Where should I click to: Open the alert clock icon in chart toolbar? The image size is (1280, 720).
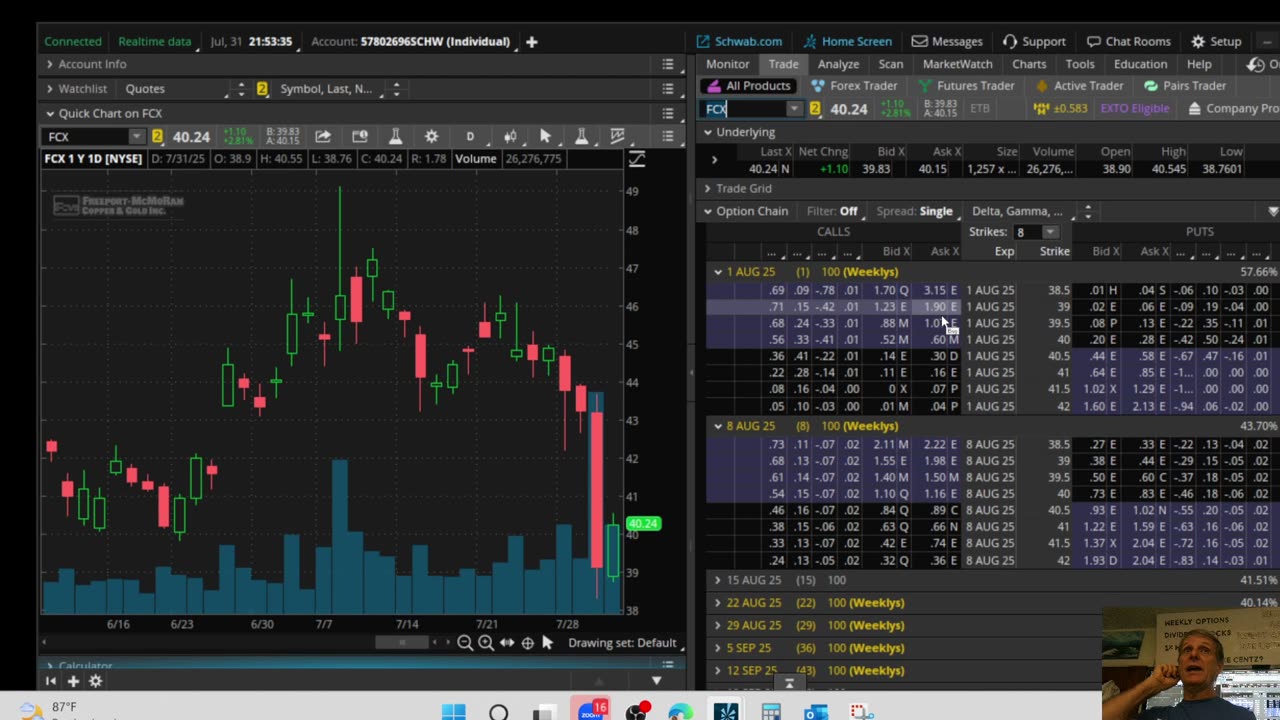point(360,136)
